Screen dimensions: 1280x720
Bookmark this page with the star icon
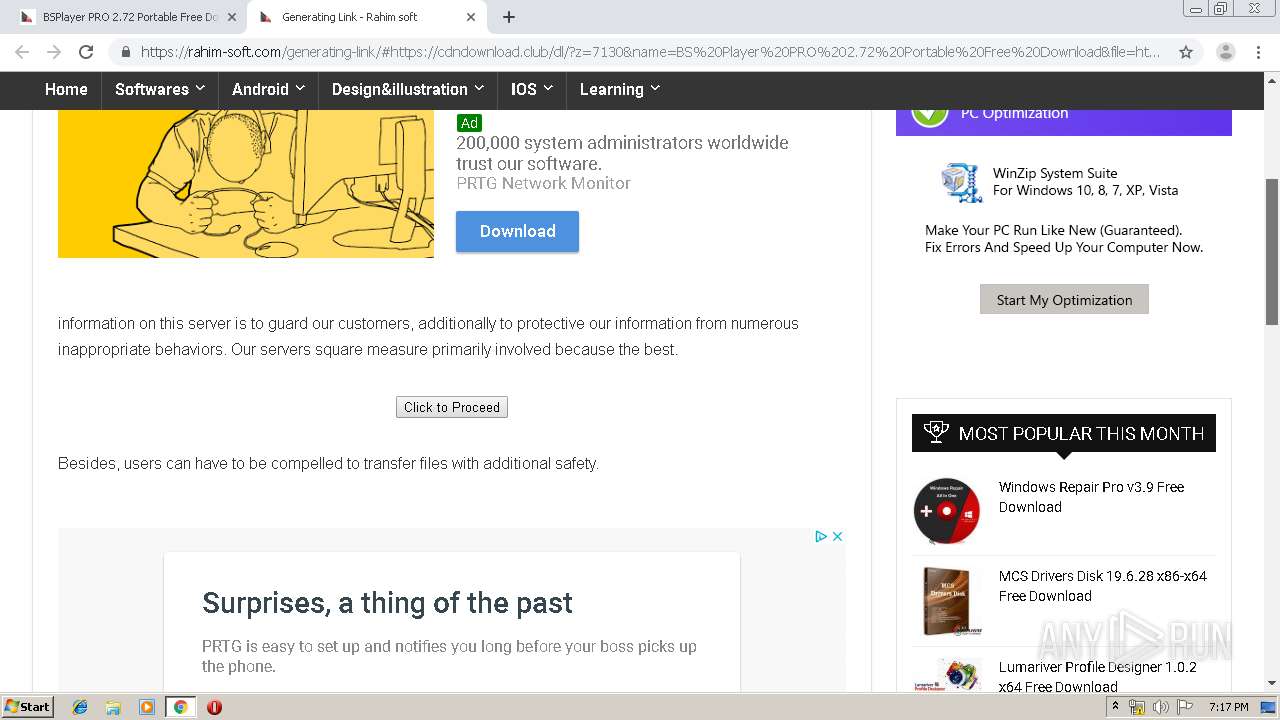coord(1186,52)
